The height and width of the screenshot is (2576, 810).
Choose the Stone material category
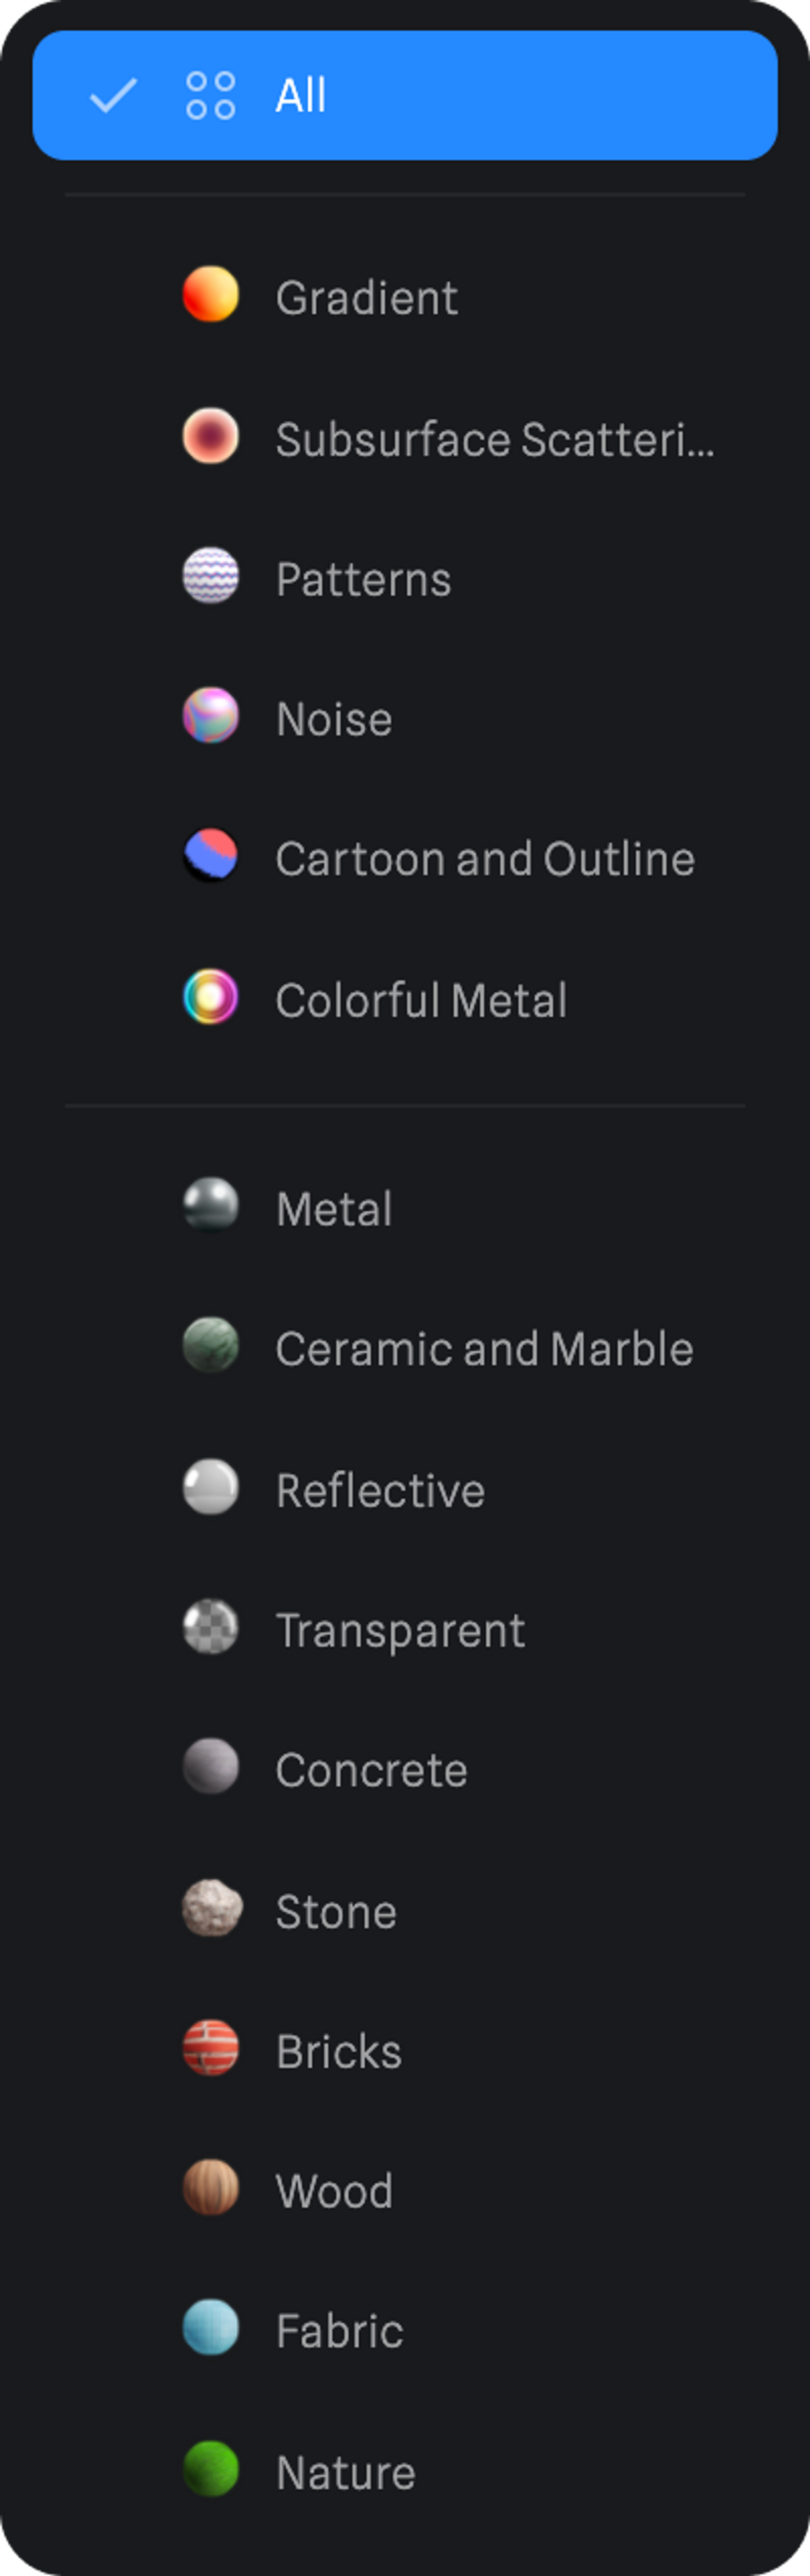tap(336, 1911)
